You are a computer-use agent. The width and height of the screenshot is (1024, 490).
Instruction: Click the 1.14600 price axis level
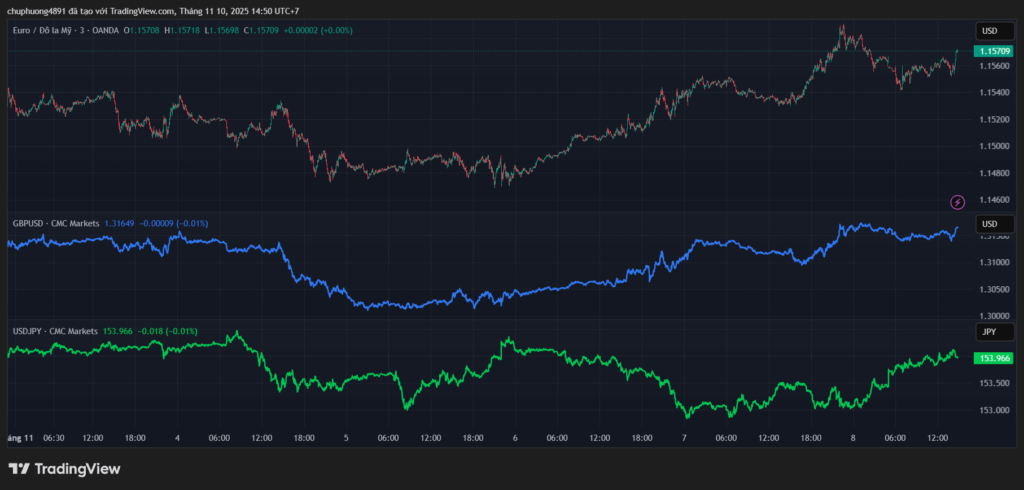[994, 200]
